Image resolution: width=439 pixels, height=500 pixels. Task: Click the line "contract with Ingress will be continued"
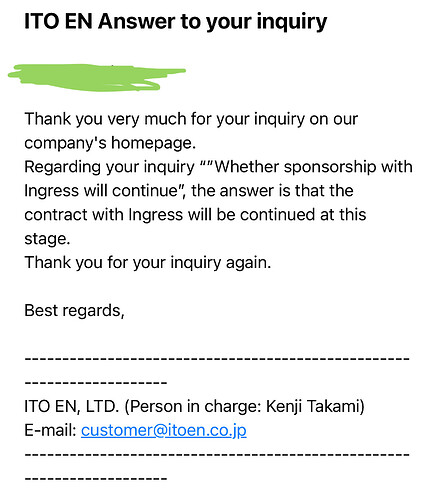click(x=195, y=215)
